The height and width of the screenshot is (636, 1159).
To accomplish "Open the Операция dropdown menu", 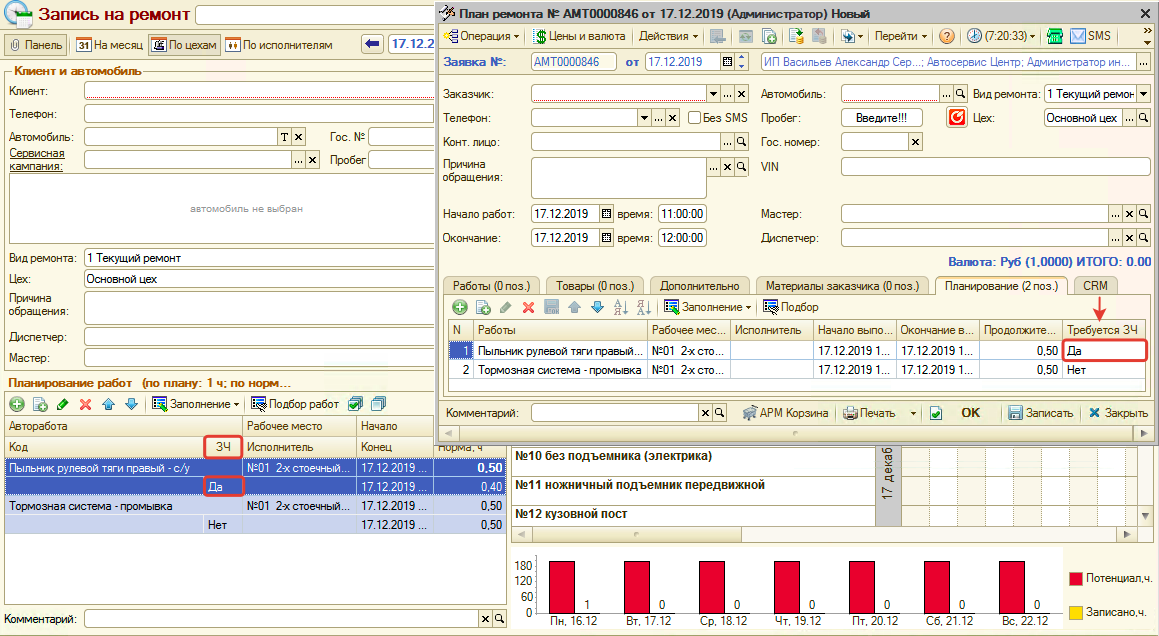I will [x=482, y=36].
